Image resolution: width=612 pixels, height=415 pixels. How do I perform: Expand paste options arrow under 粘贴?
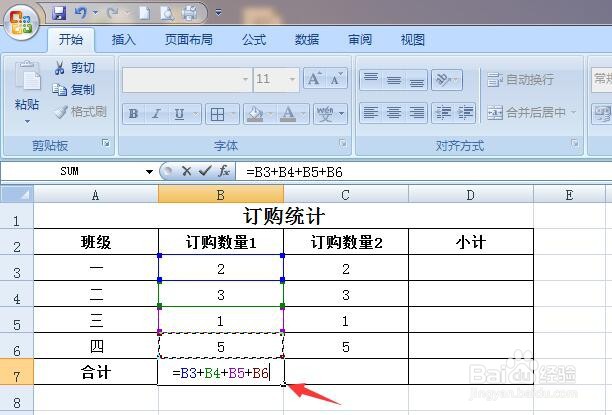[x=27, y=121]
